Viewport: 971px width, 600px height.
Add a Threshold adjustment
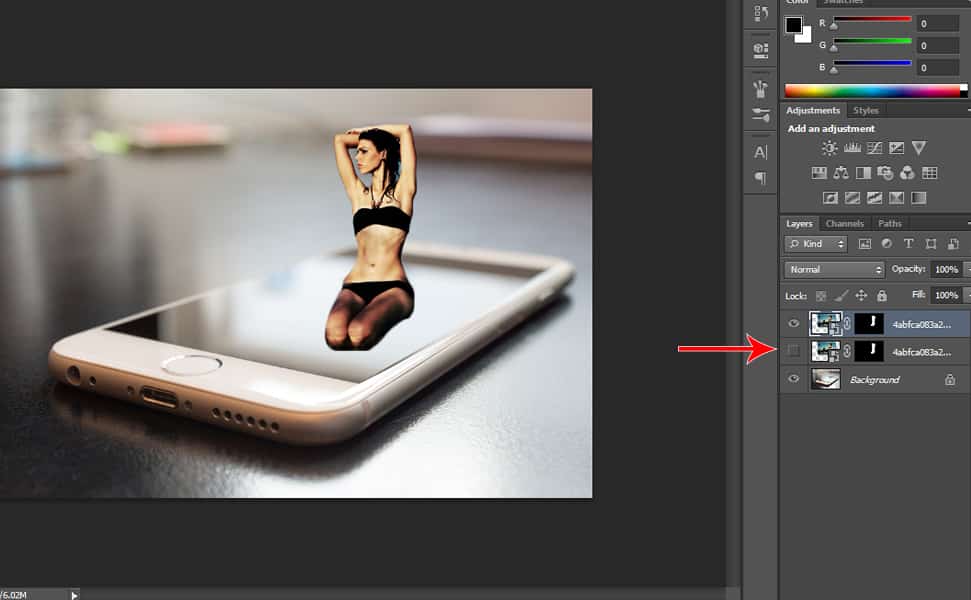pos(874,198)
